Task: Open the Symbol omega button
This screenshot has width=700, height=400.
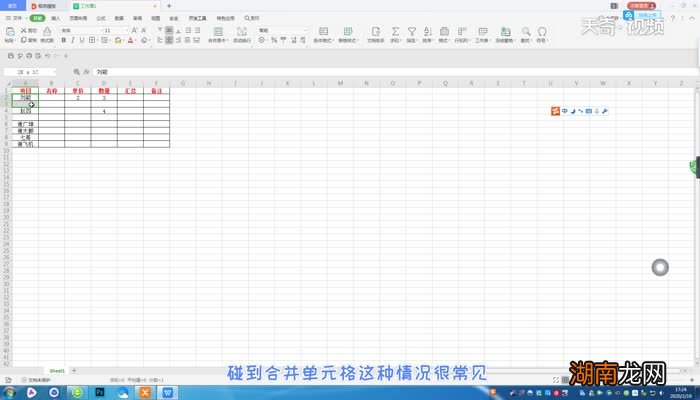Action: click(542, 34)
